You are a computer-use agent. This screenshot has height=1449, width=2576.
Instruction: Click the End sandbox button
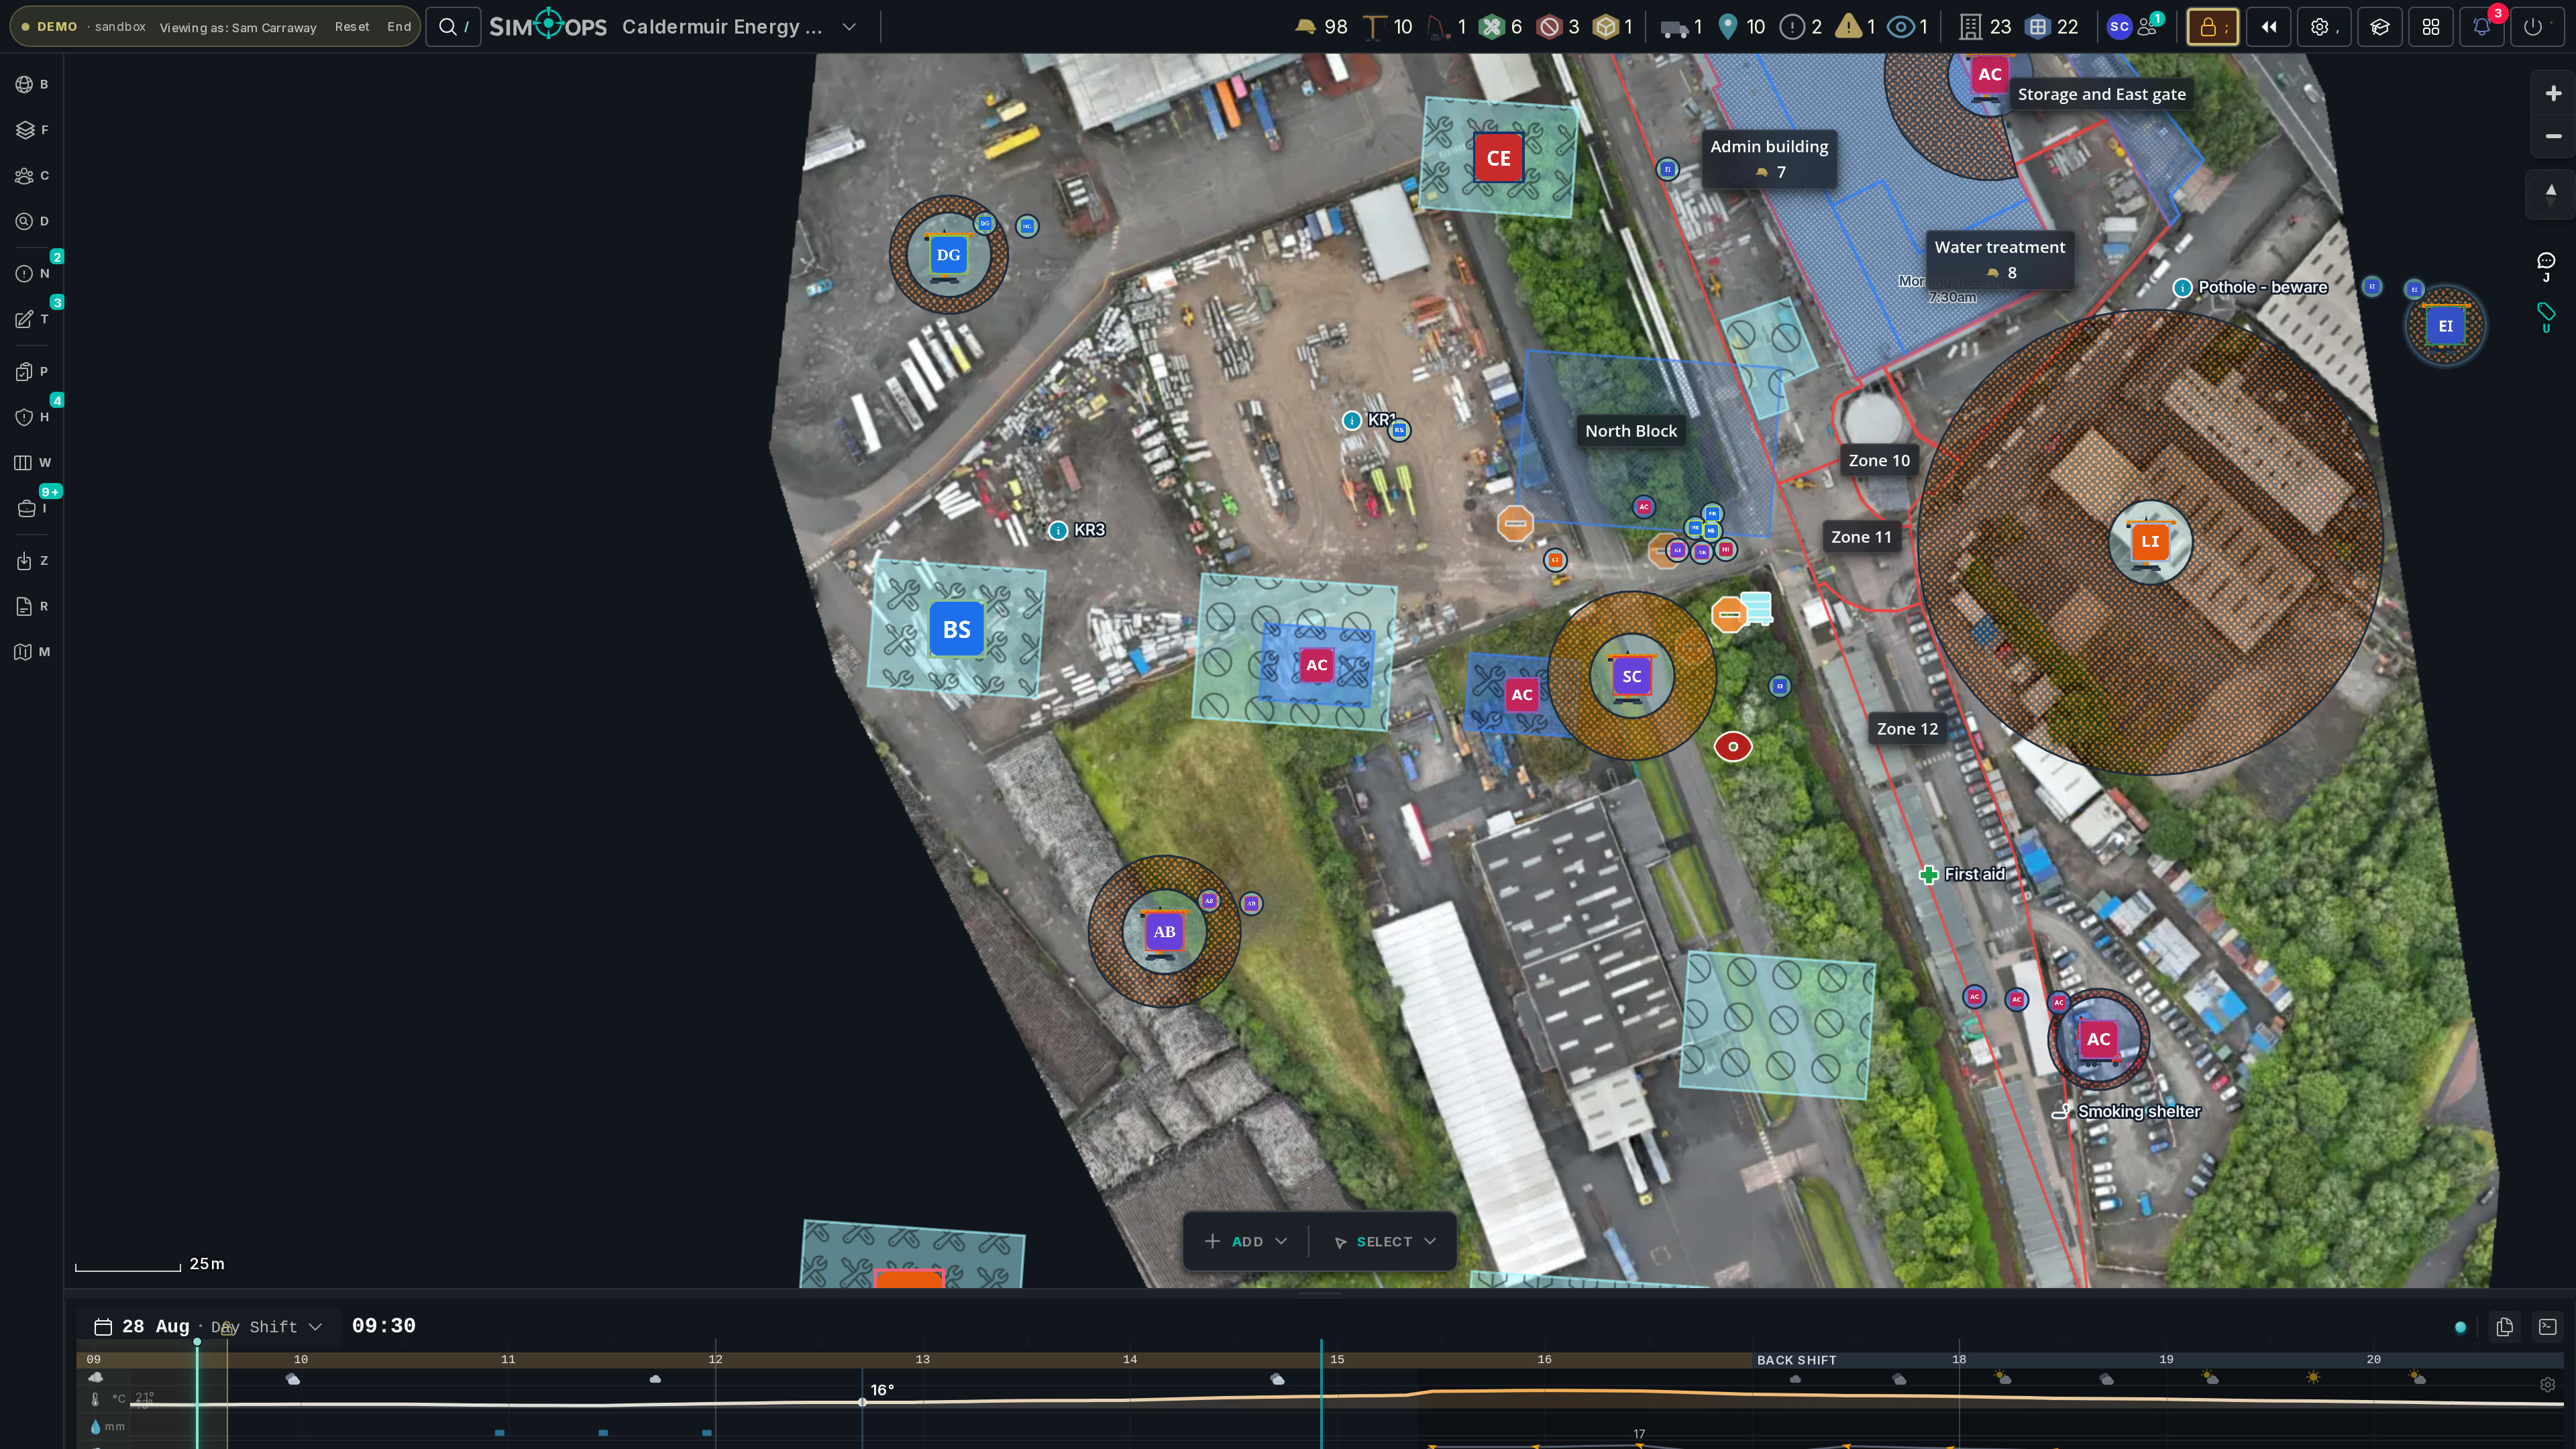coord(399,27)
